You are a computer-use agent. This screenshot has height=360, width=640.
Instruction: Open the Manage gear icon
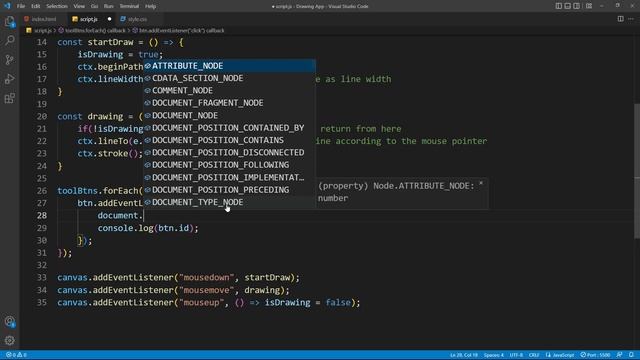9,340
